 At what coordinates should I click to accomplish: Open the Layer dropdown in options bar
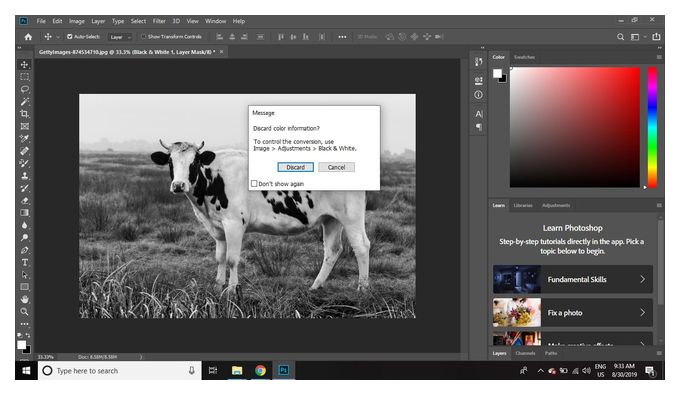(x=120, y=37)
